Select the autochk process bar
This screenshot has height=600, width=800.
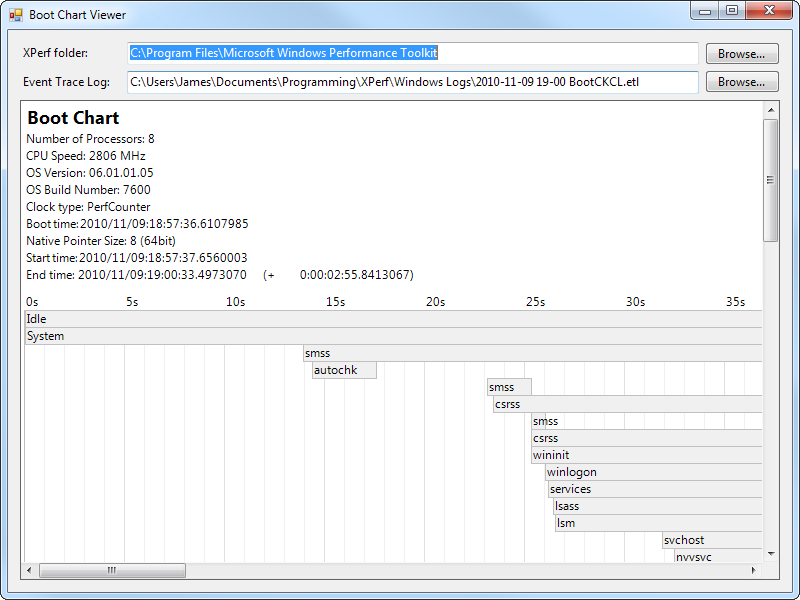(344, 370)
